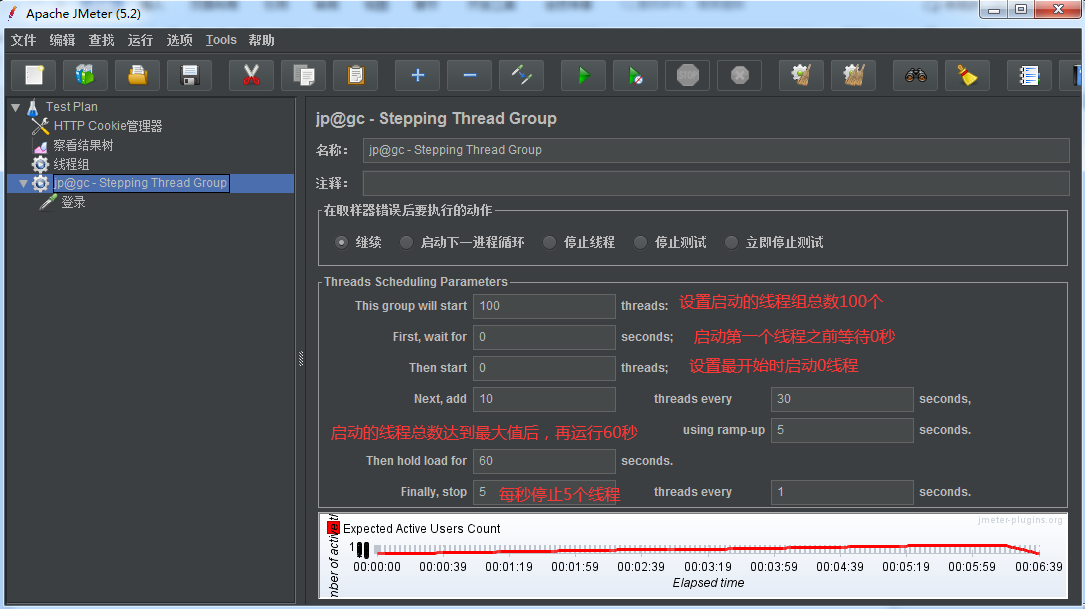Start the test with green play icon

click(x=583, y=75)
